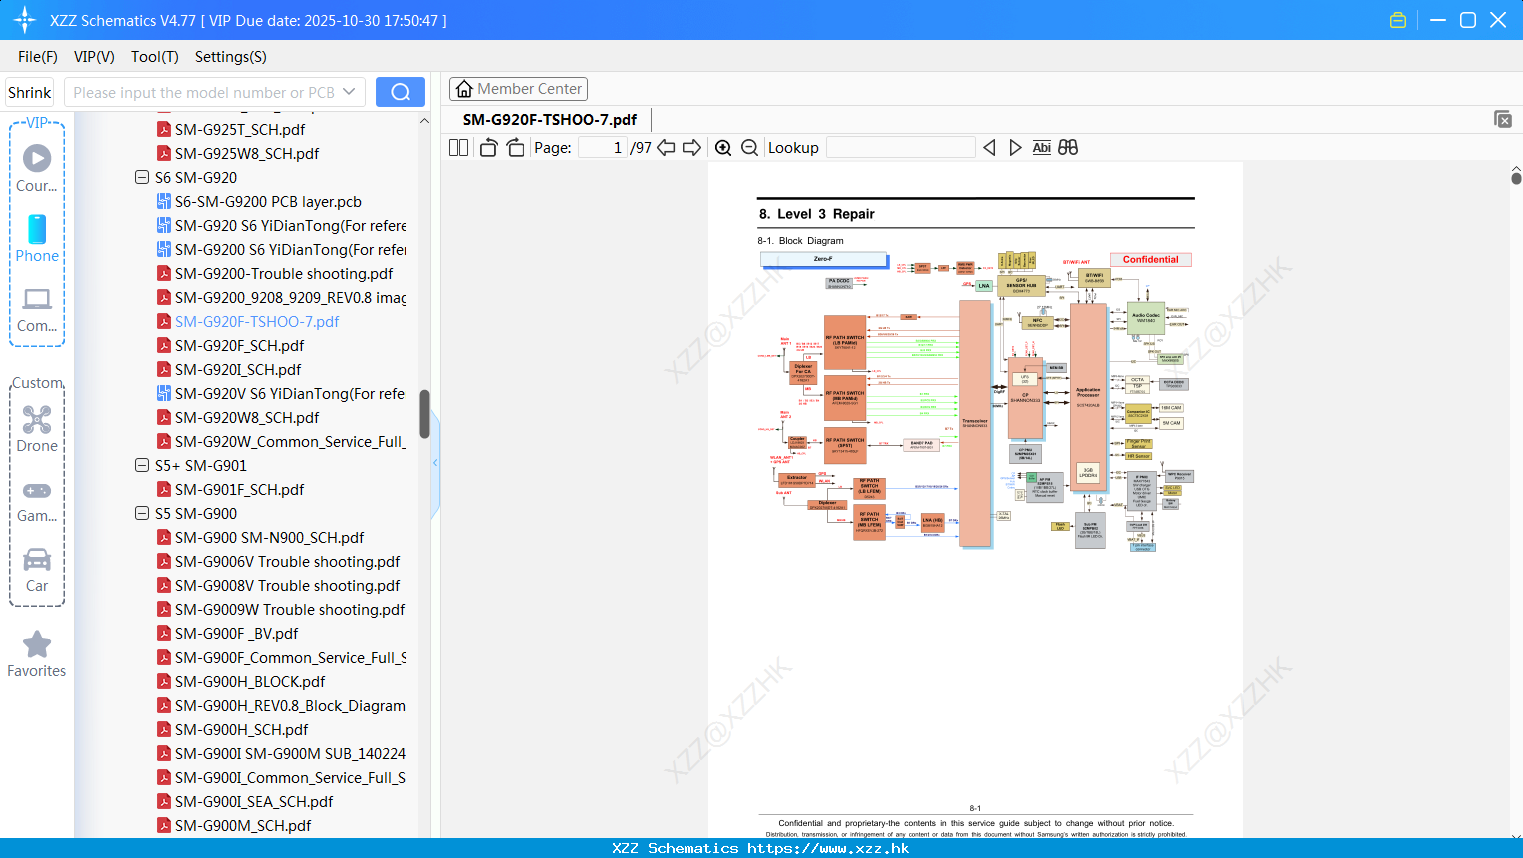Click the file tree scrollbar thumb
The width and height of the screenshot is (1523, 858).
tap(424, 414)
